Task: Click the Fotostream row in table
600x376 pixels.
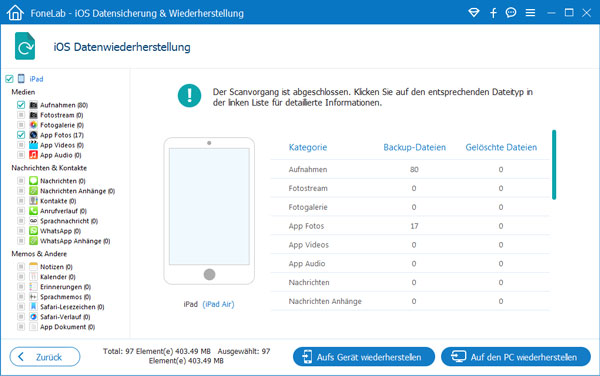Action: tap(410, 188)
